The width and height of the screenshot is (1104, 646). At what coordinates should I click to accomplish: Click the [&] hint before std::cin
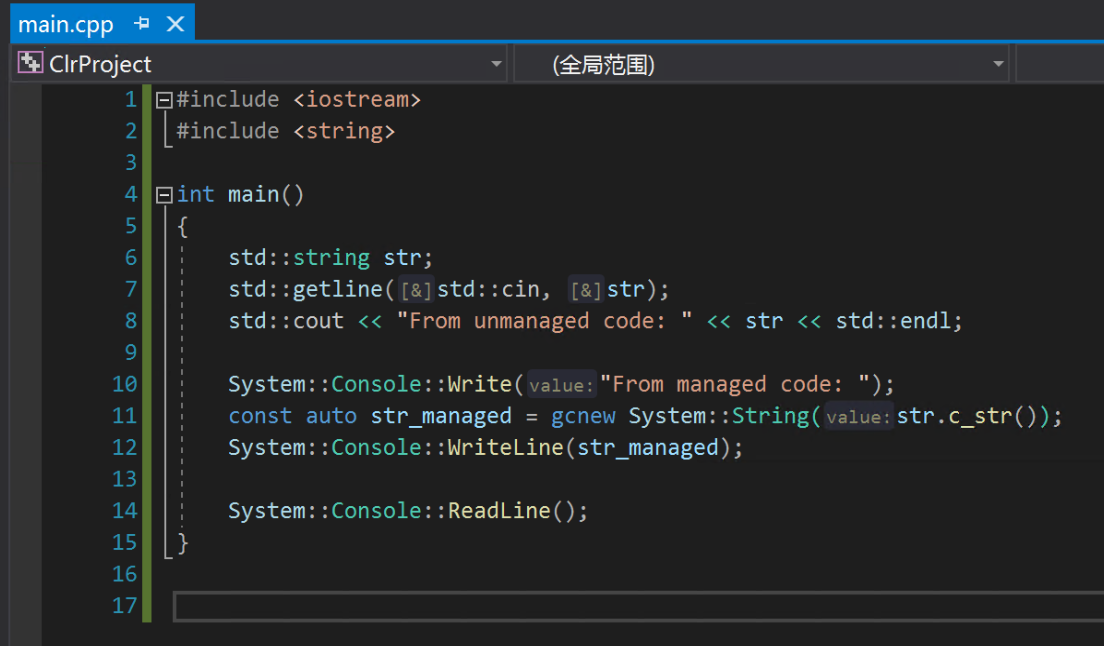pyautogui.click(x=416, y=290)
